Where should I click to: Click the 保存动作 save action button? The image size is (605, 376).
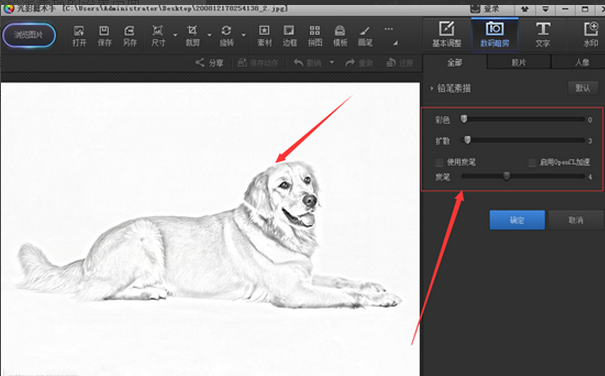(258, 63)
